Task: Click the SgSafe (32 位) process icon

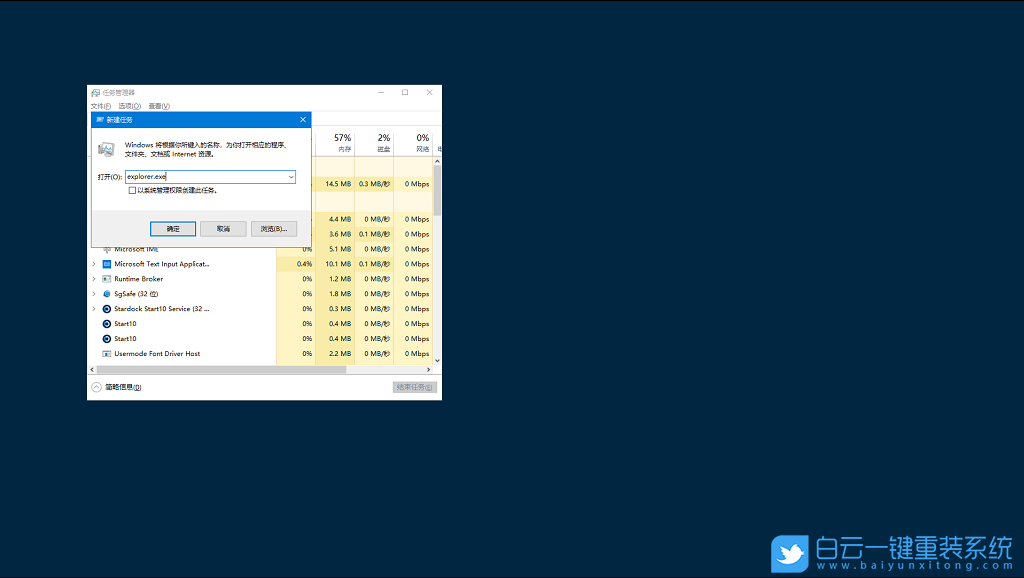Action: click(x=105, y=294)
